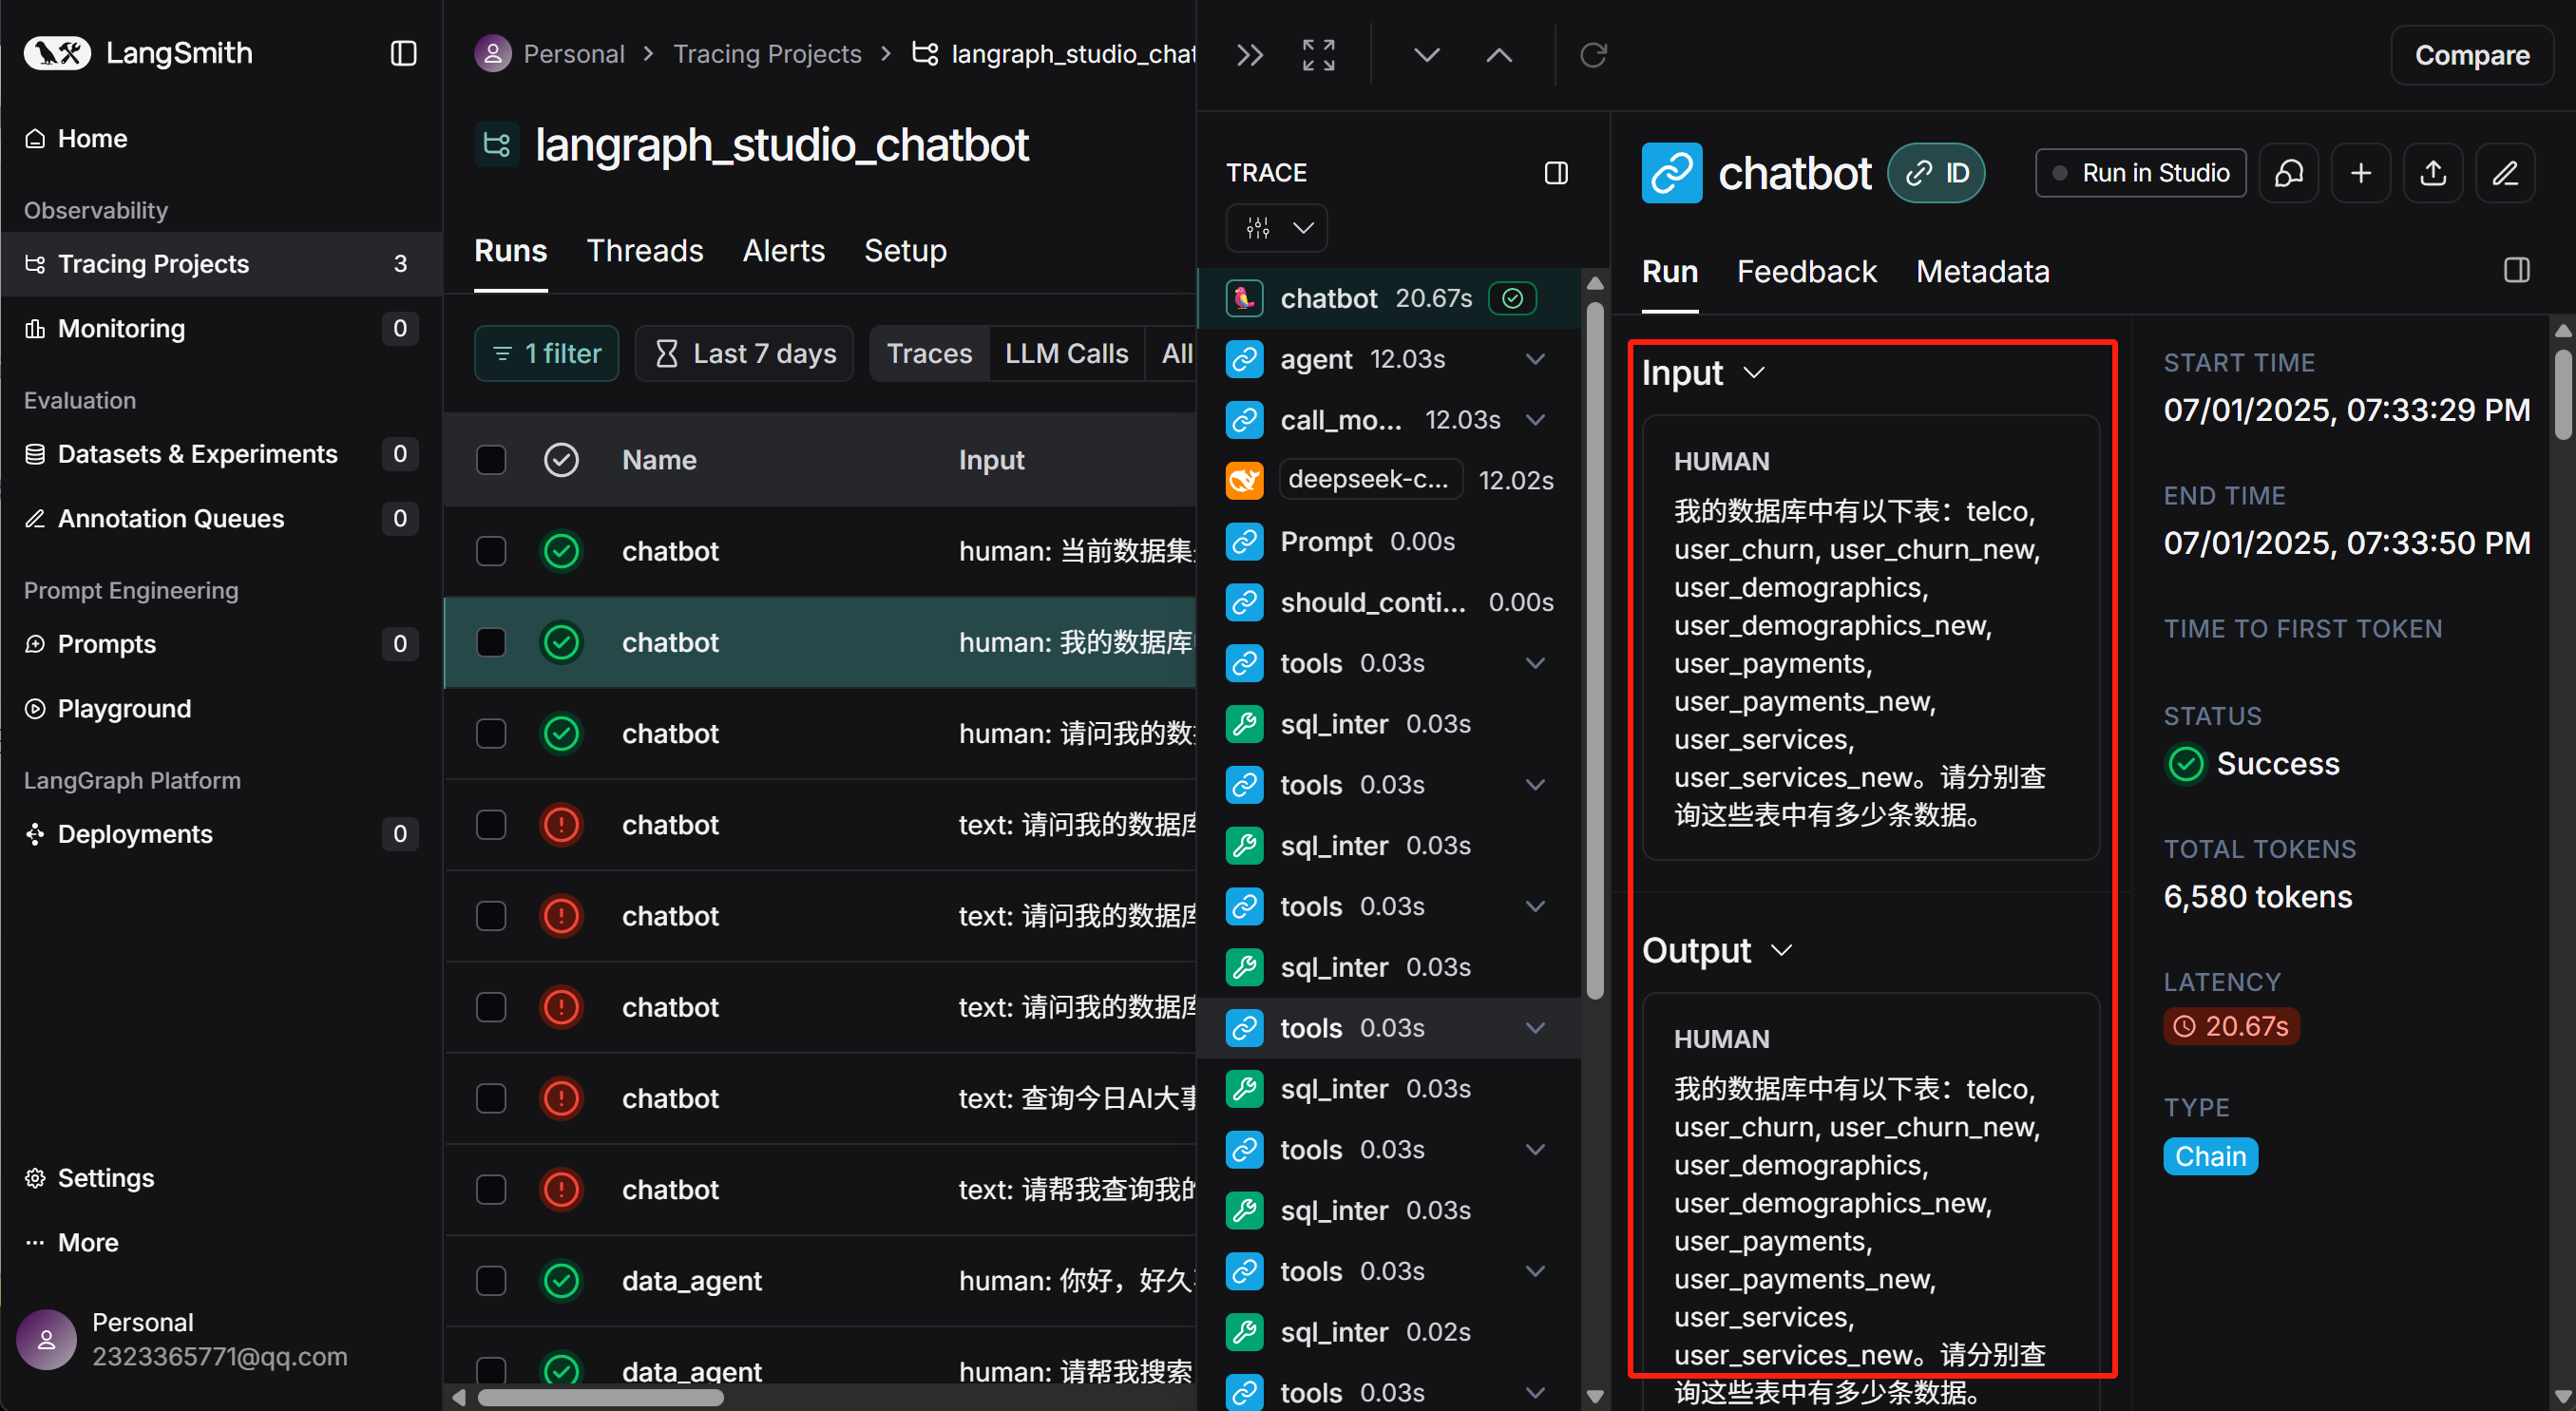The width and height of the screenshot is (2576, 1411).
Task: Check the box for the '你好，好久' data_agent run
Action: click(x=491, y=1281)
